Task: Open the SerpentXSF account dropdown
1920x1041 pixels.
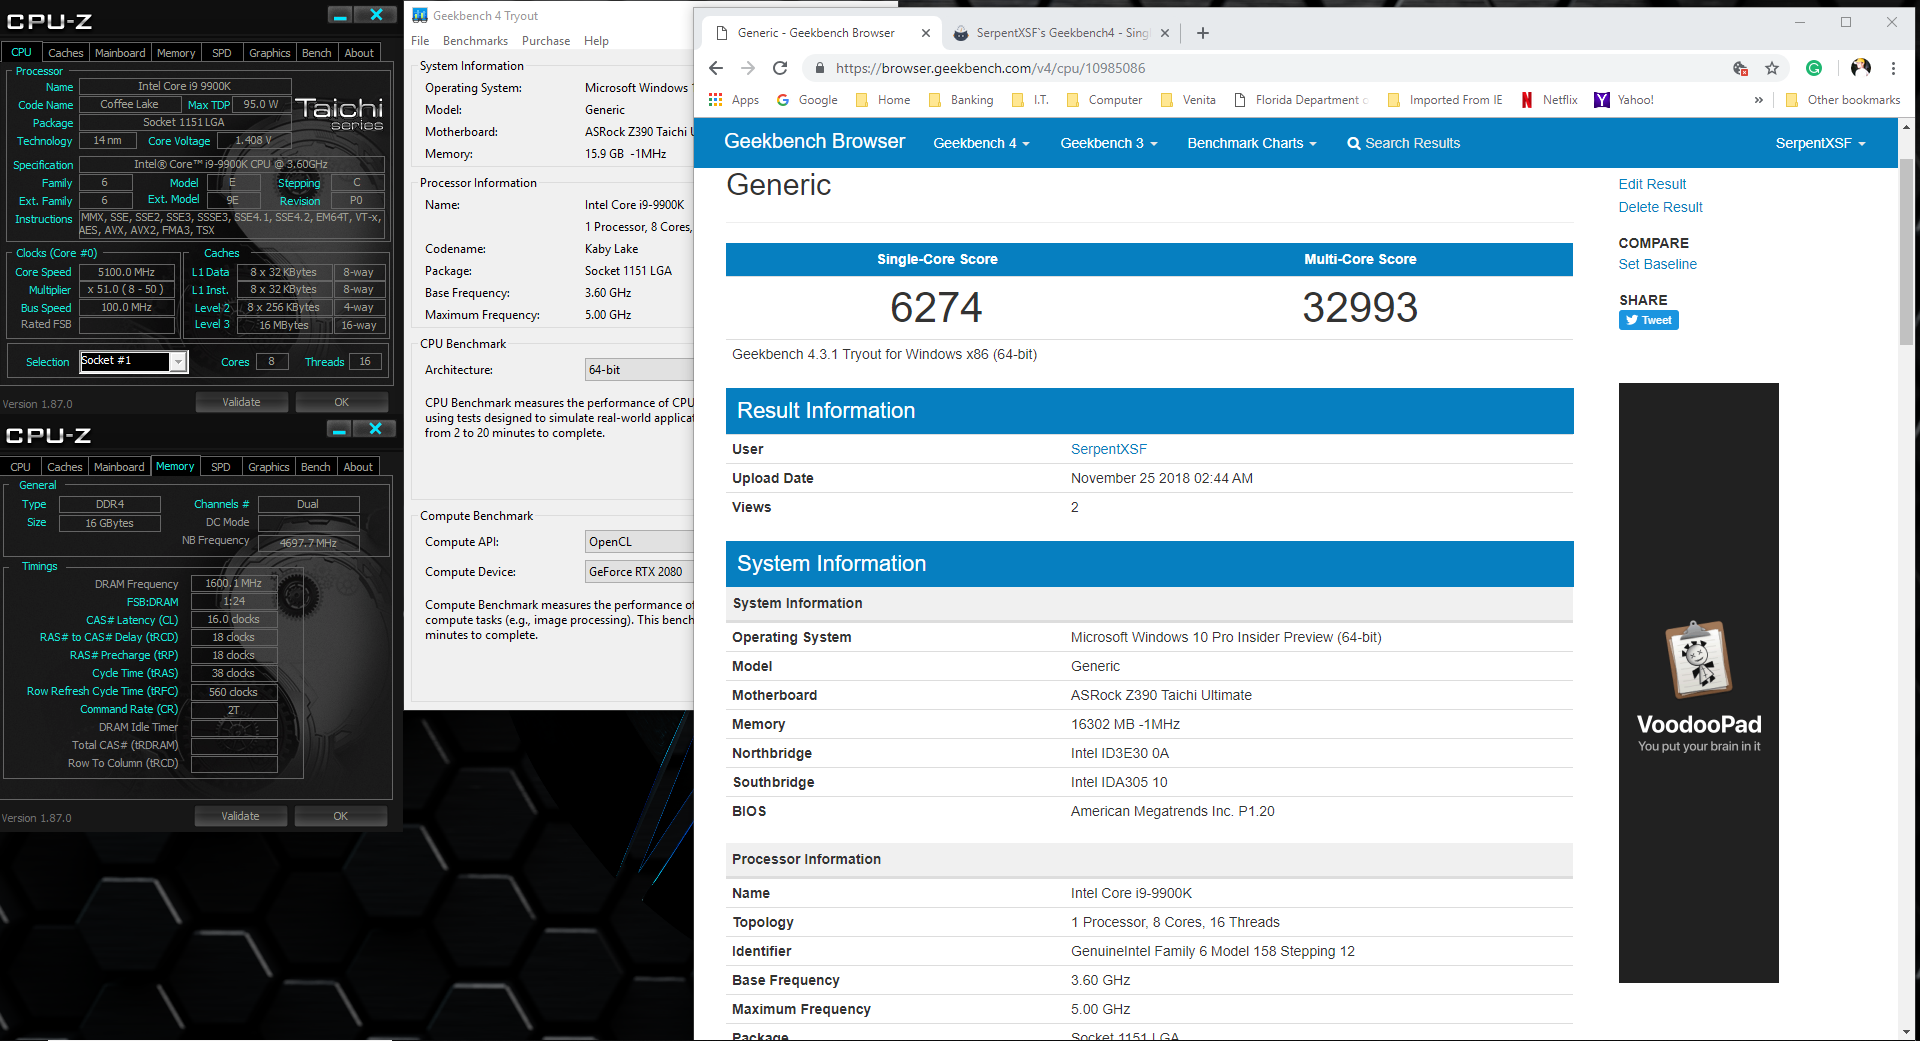Action: (x=1820, y=143)
